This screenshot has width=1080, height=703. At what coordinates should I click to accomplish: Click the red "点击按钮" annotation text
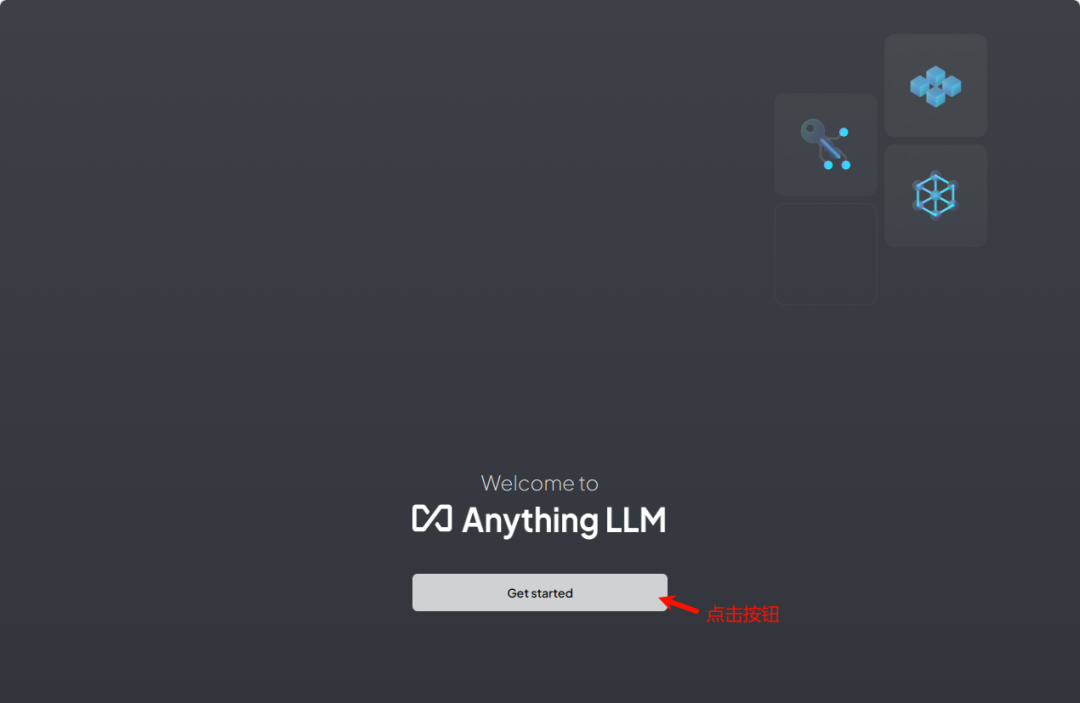coord(742,614)
